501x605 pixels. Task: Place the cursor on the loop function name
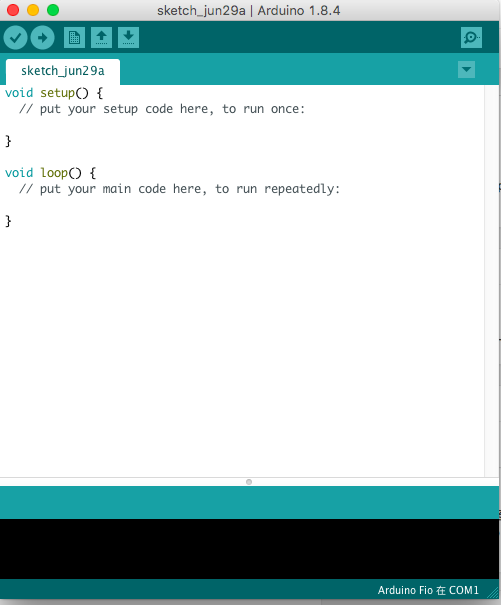point(54,173)
